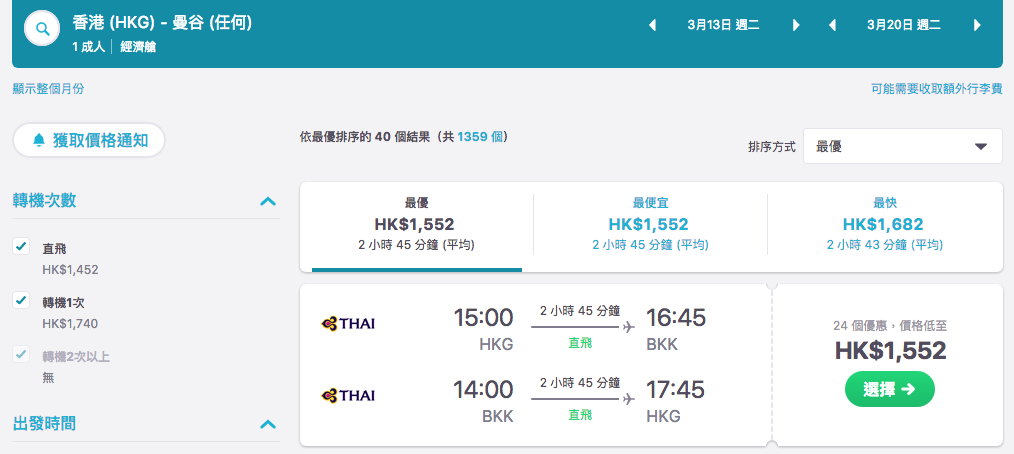The image size is (1014, 454).
Task: Click the THAI airline logo on outbound flight
Action: click(348, 323)
